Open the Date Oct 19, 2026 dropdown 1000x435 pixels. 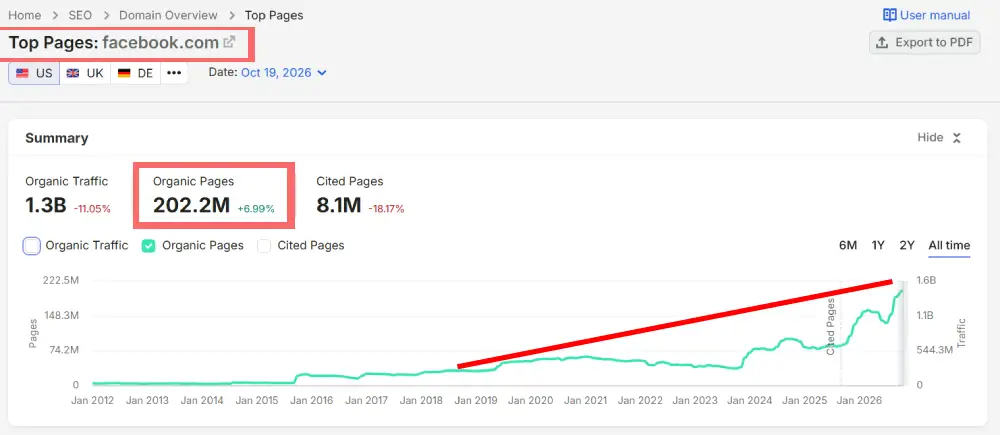[x=284, y=73]
